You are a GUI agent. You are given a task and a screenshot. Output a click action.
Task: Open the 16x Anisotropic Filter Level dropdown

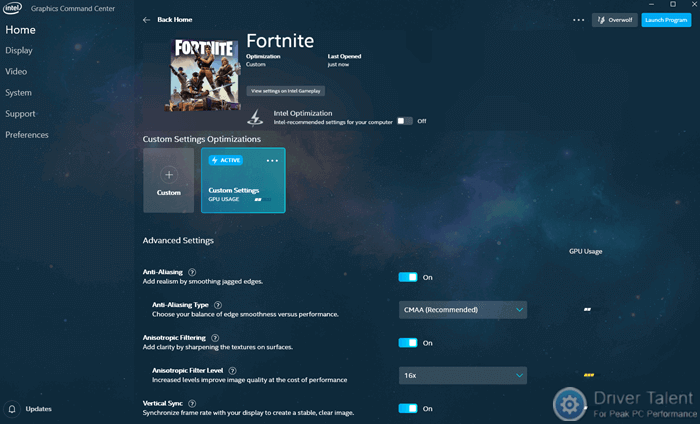[x=462, y=375]
